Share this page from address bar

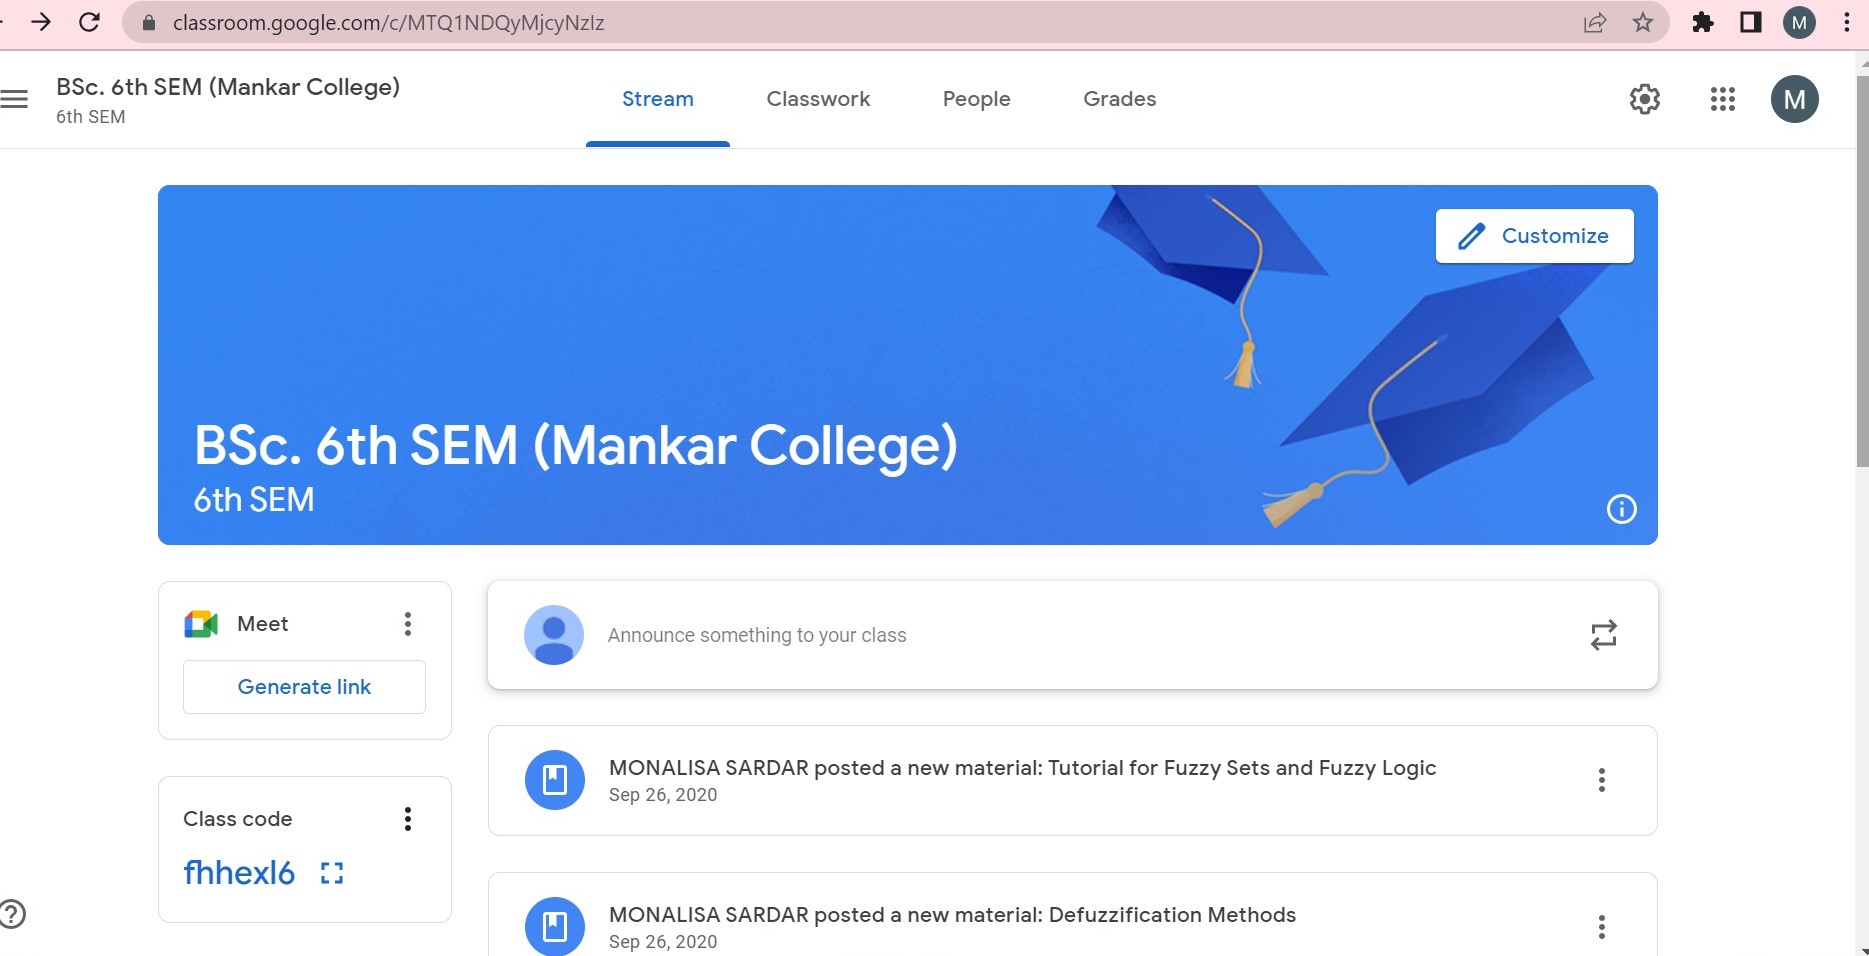(1595, 22)
